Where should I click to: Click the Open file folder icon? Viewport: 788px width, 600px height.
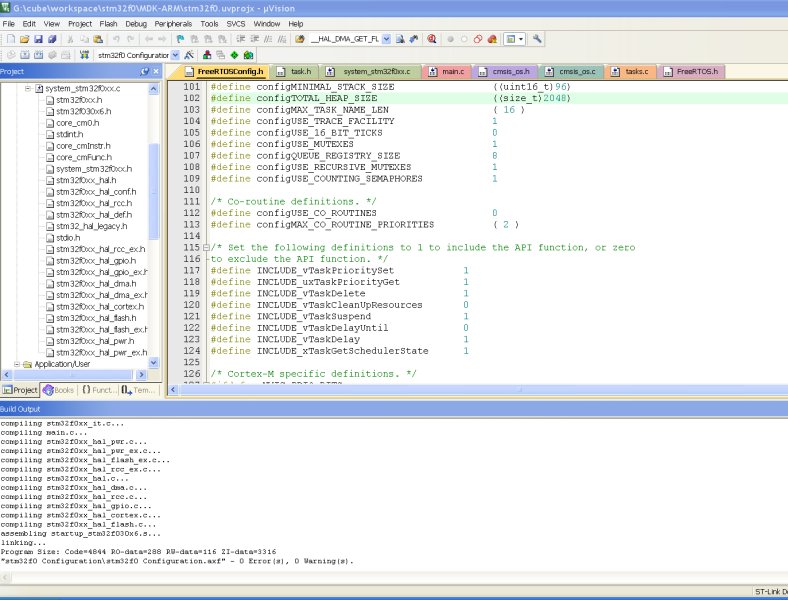(x=23, y=39)
